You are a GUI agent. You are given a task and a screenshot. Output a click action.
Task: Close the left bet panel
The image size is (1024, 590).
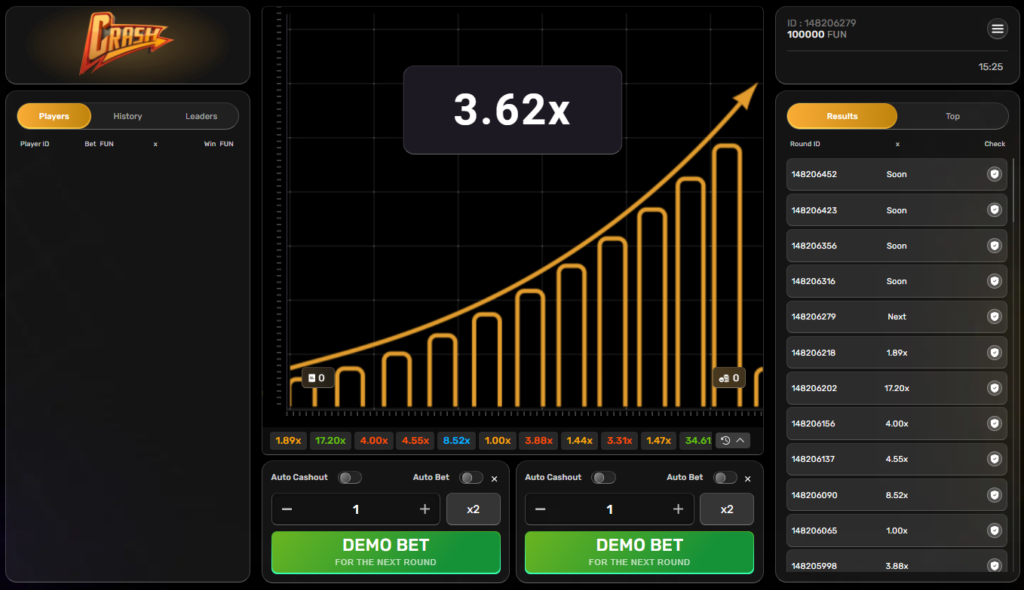[x=494, y=479]
